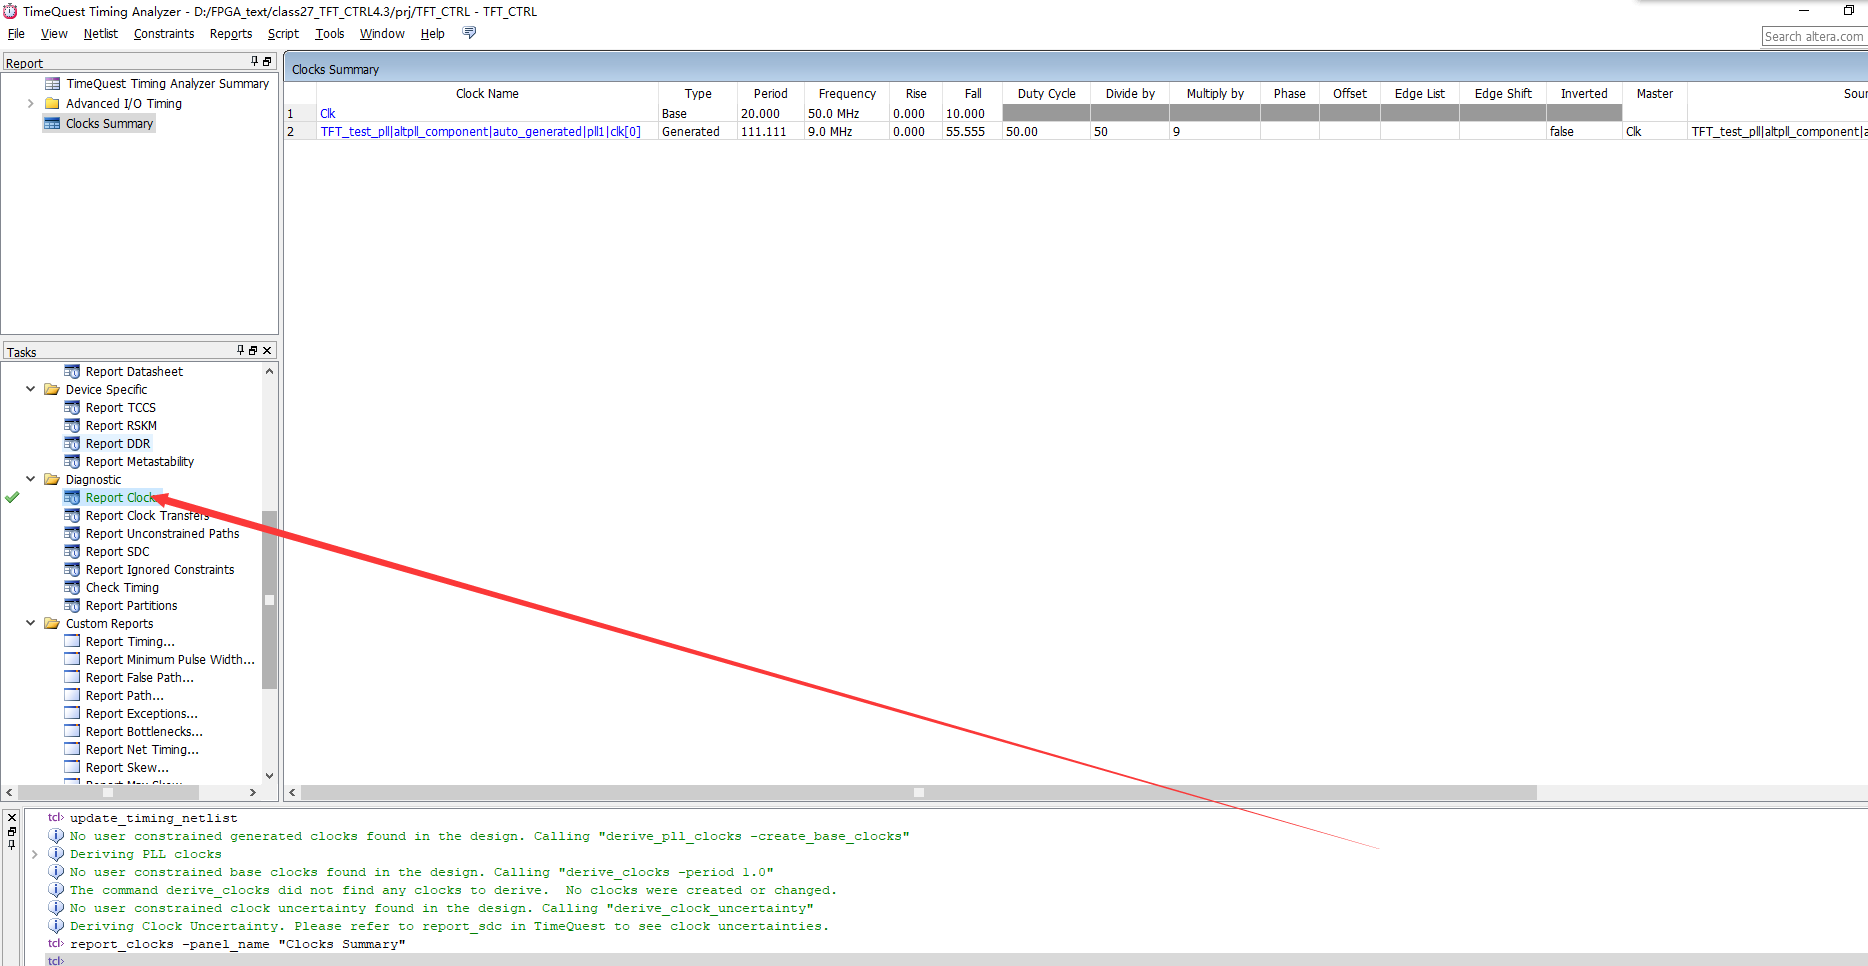Open the Clk clock link
Screen dimensions: 1868x966
tap(328, 114)
